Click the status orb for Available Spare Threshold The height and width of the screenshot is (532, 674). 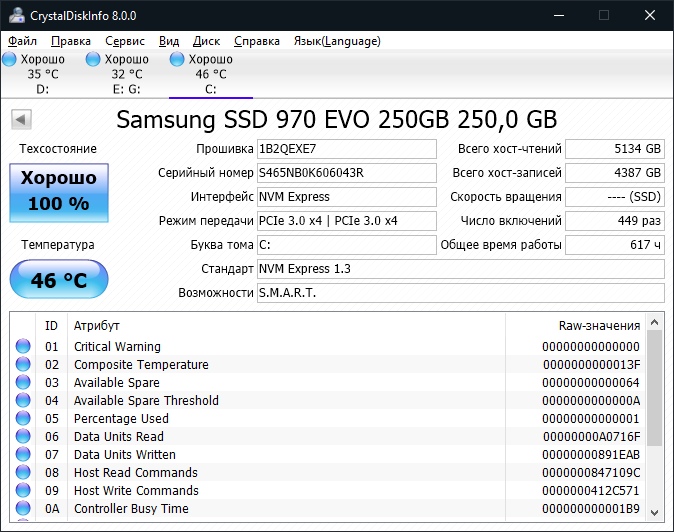pyautogui.click(x=23, y=400)
